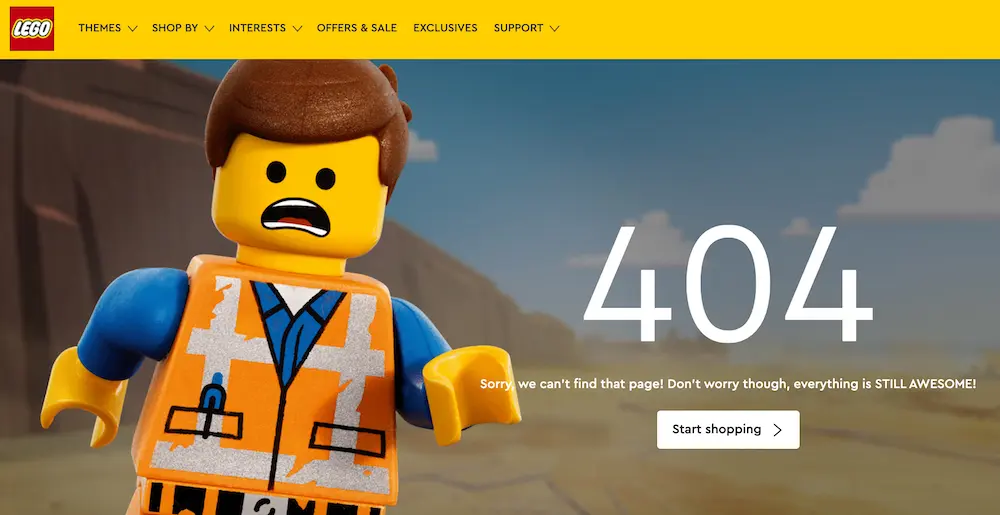Click the Start shopping button
Screen dimensions: 1000x515
pos(728,430)
